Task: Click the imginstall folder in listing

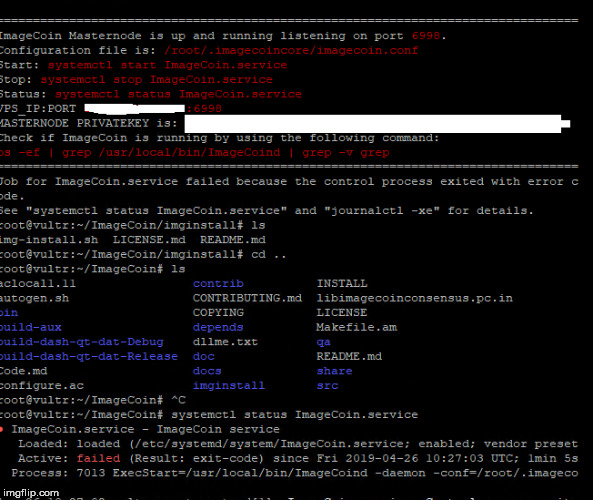Action: 229,385
